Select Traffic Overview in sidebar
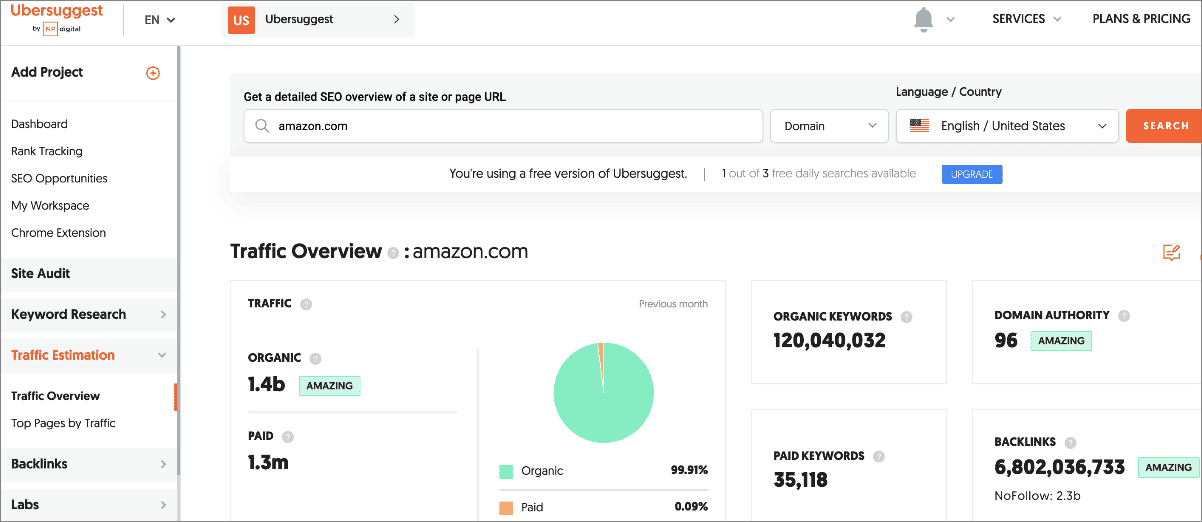This screenshot has width=1202, height=522. [56, 396]
